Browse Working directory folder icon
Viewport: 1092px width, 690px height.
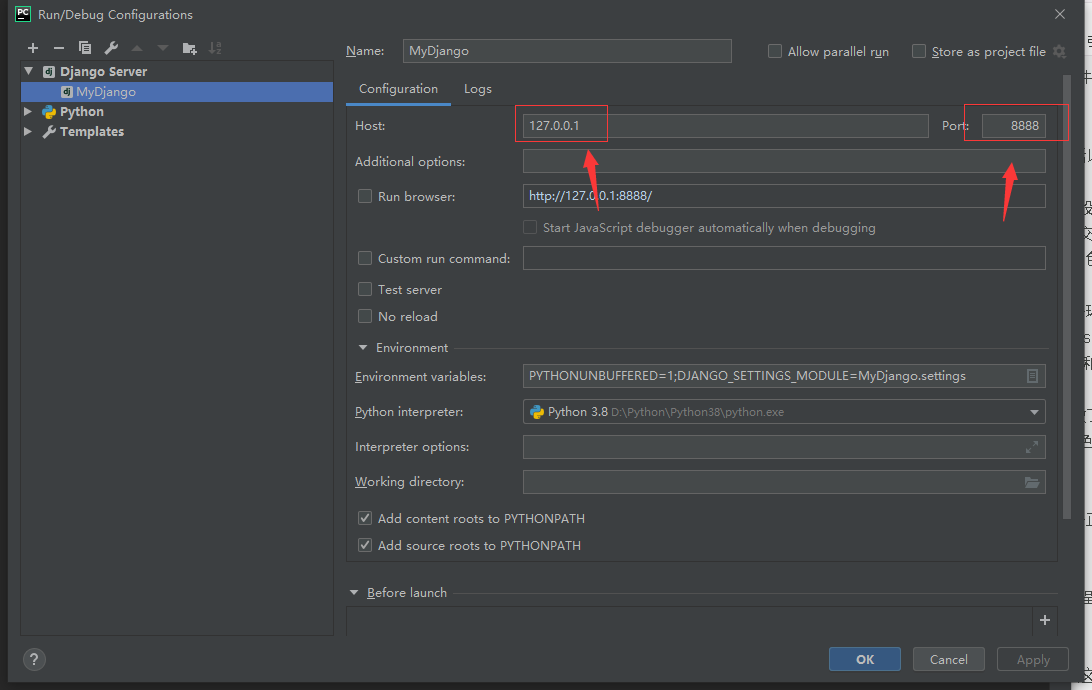pos(1032,482)
